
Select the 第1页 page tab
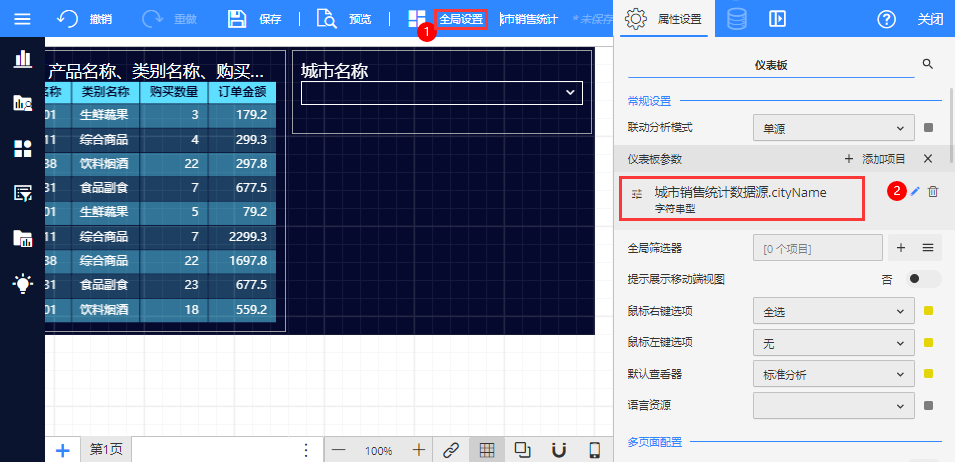(106, 450)
